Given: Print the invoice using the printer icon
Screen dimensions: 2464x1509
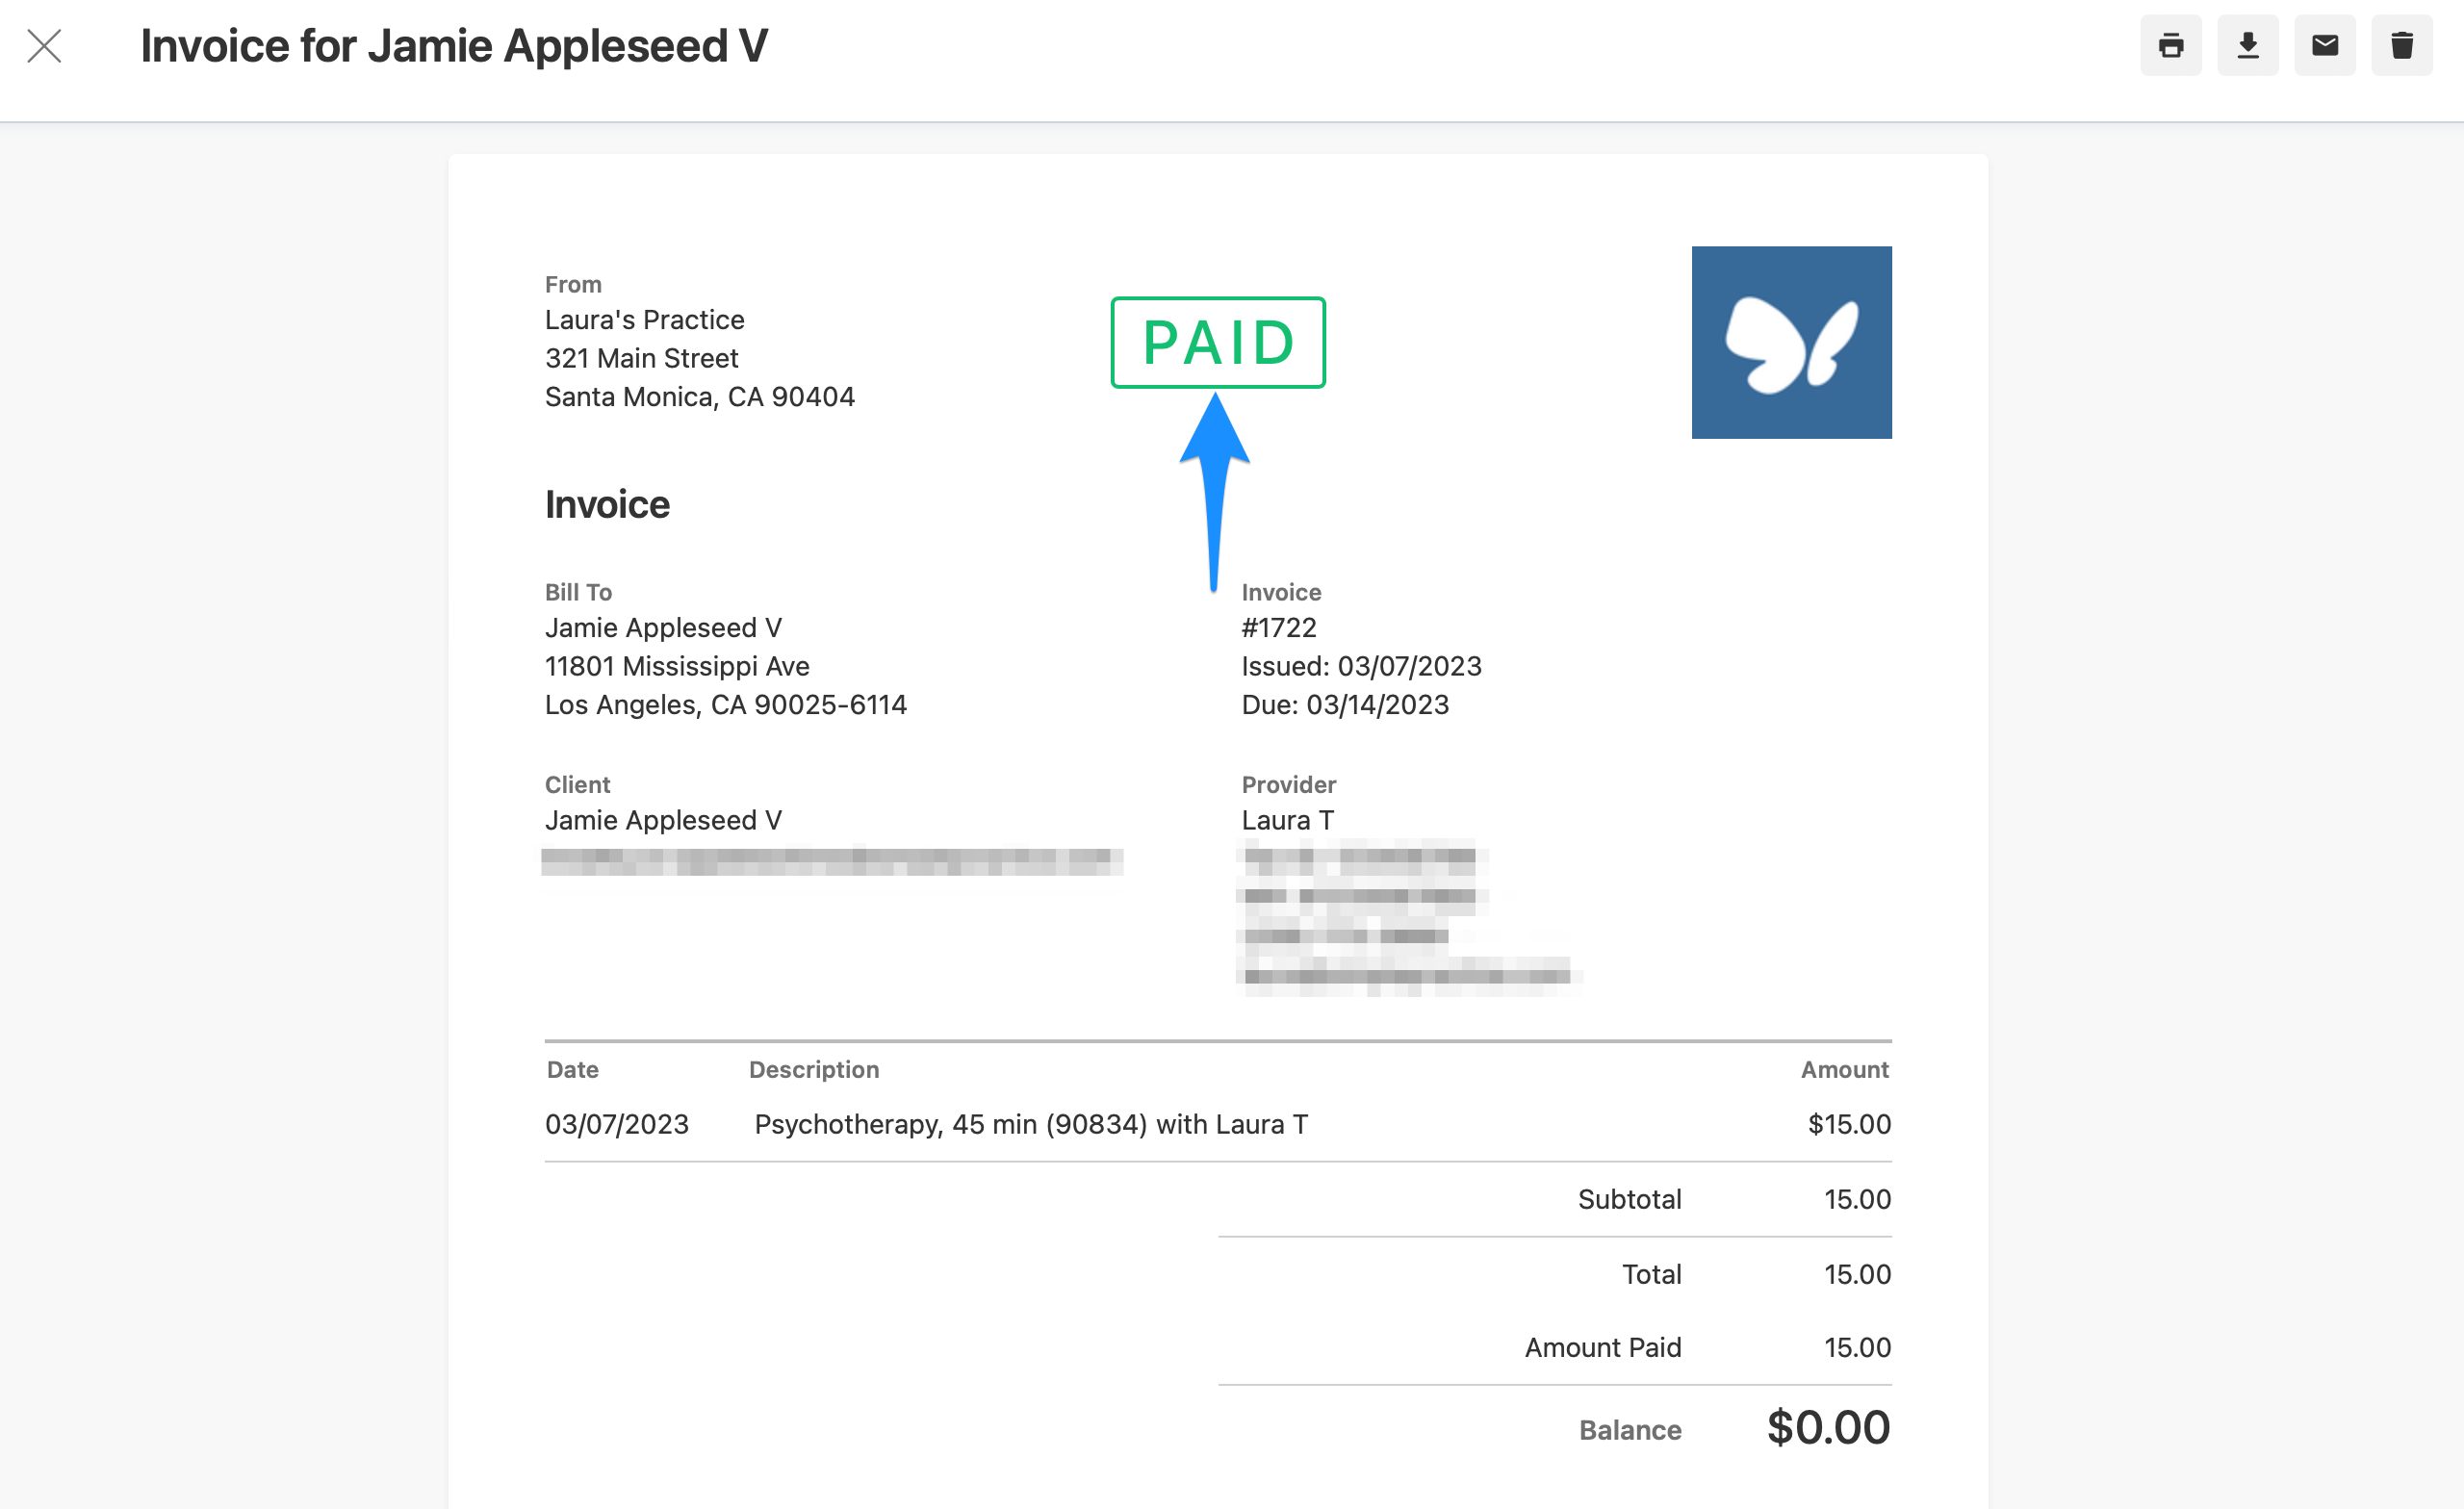Looking at the screenshot, I should click(x=2170, y=46).
